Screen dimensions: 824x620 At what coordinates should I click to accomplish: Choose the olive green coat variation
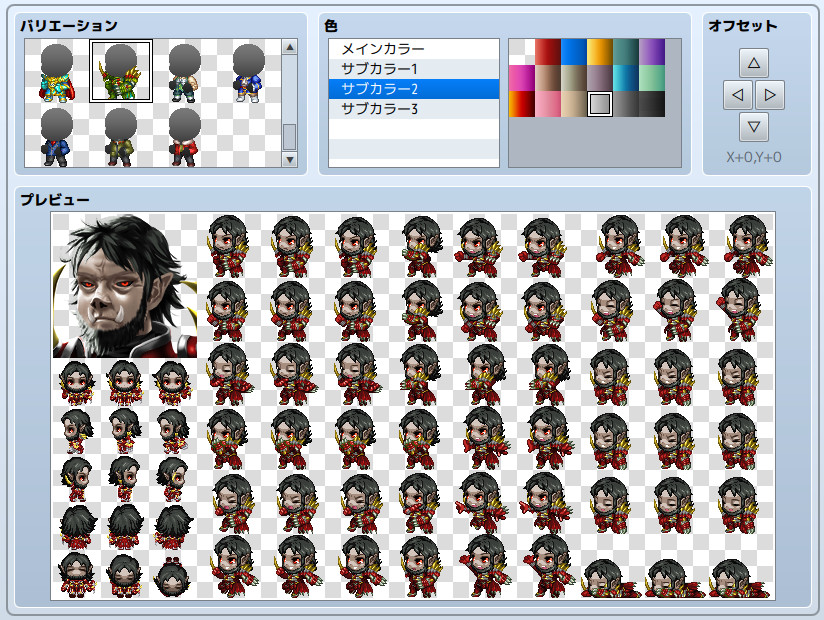coord(121,136)
